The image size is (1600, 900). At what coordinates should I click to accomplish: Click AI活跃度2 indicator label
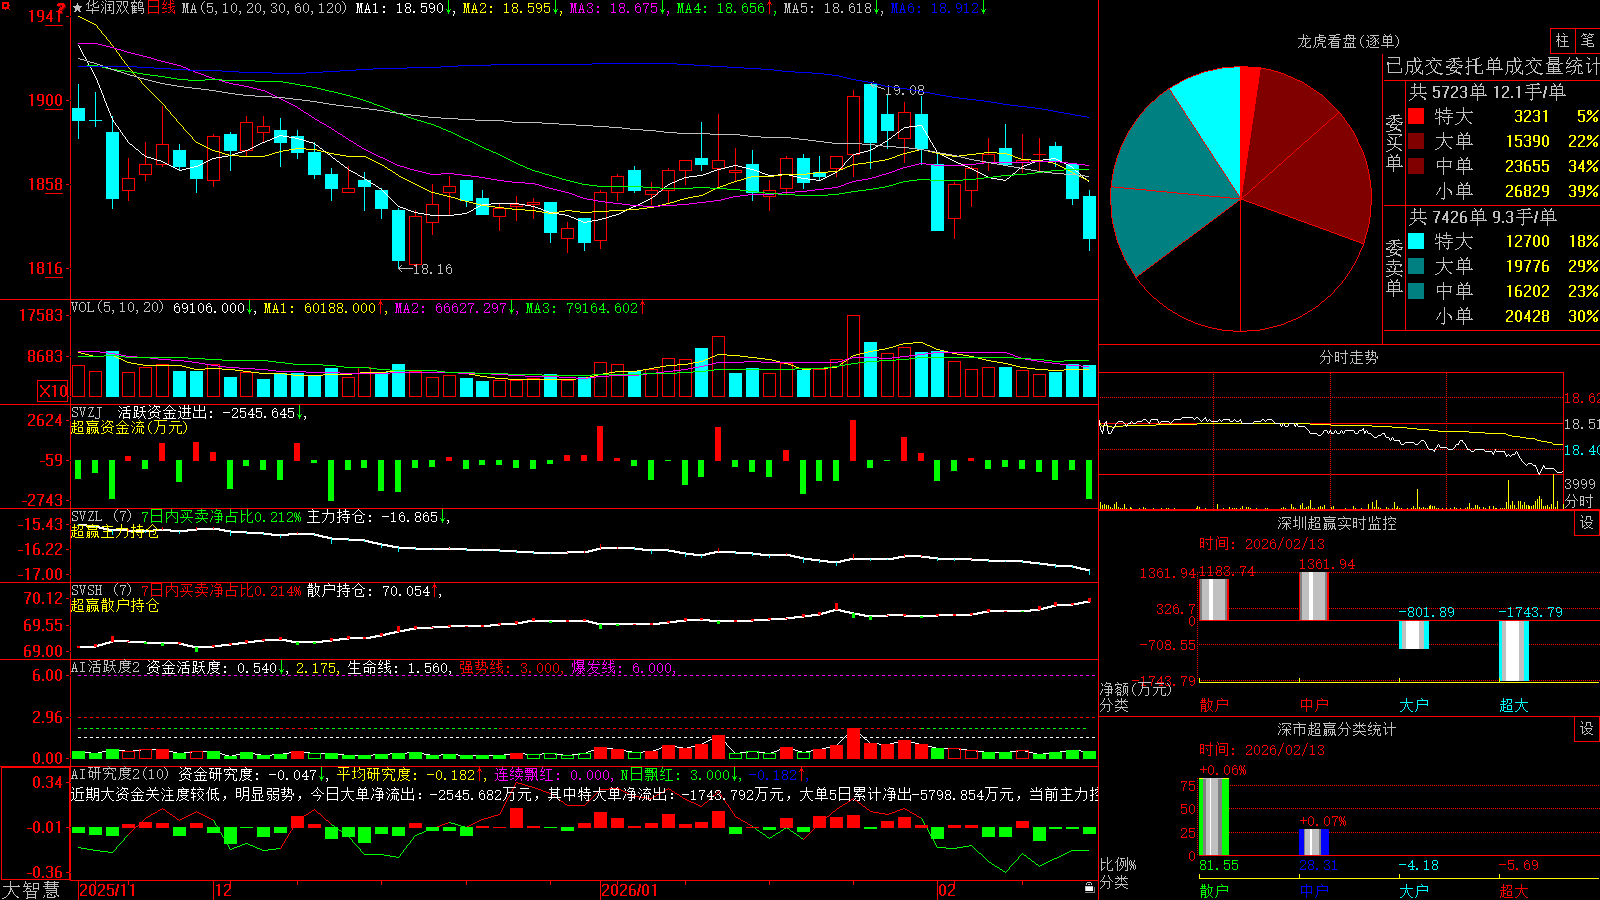[x=105, y=668]
